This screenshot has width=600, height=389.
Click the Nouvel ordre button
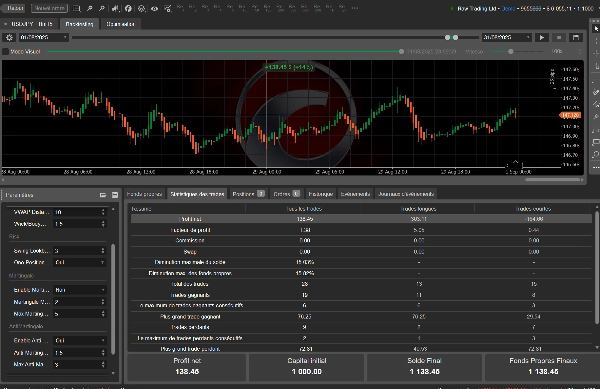pos(49,8)
